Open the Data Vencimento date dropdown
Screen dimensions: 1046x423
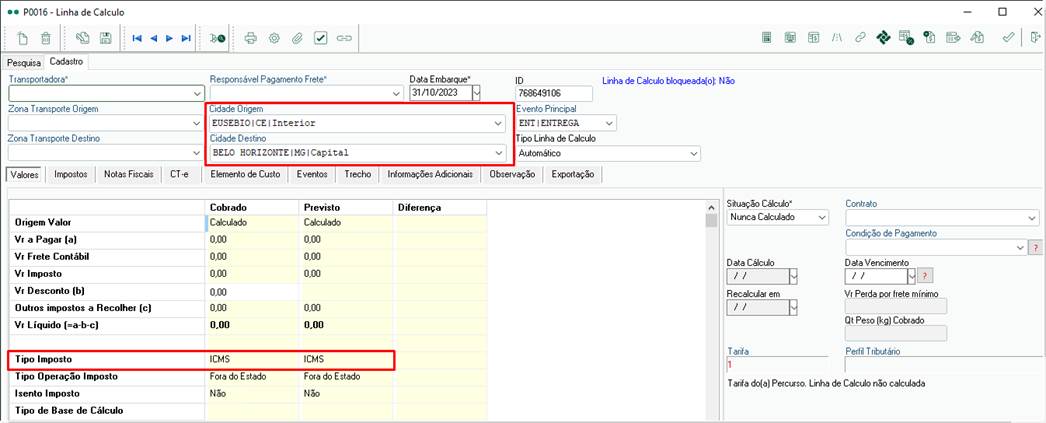click(911, 276)
